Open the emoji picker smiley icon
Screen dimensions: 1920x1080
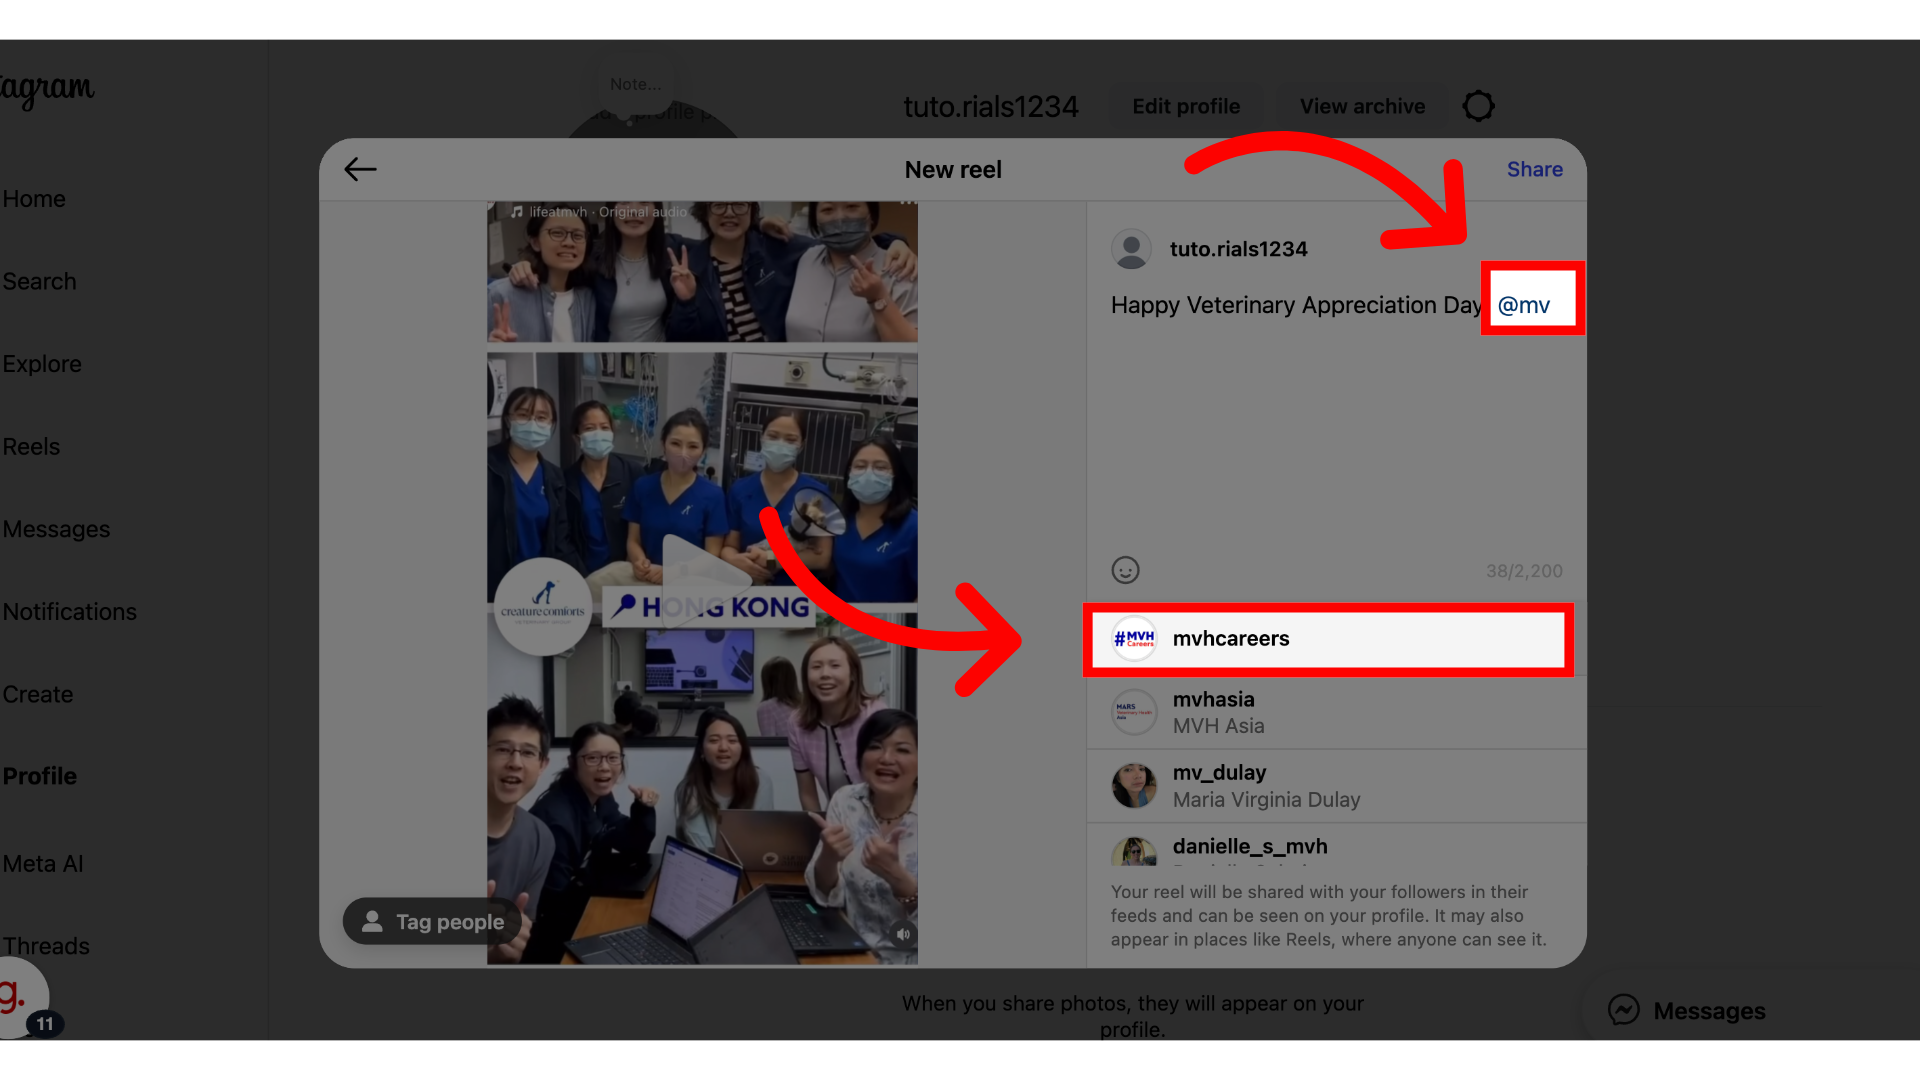[1125, 570]
